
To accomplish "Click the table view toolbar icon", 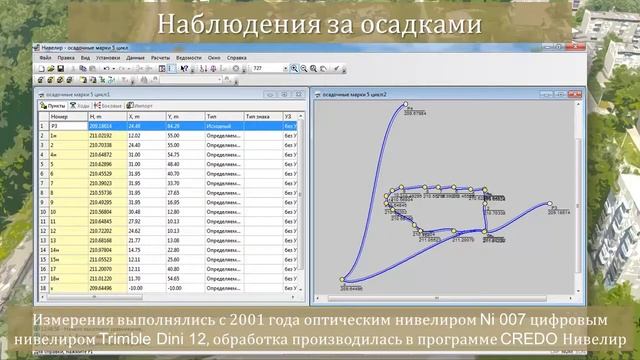I will point(162,69).
